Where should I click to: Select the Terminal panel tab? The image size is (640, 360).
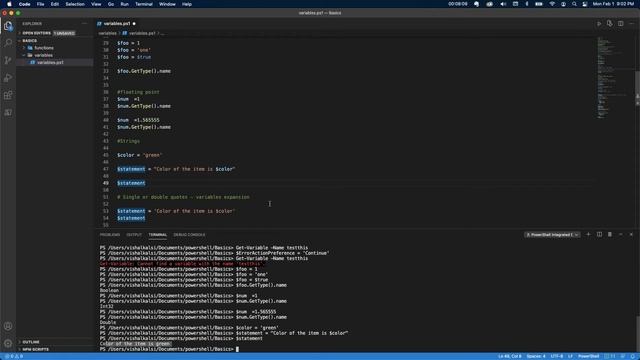158,235
